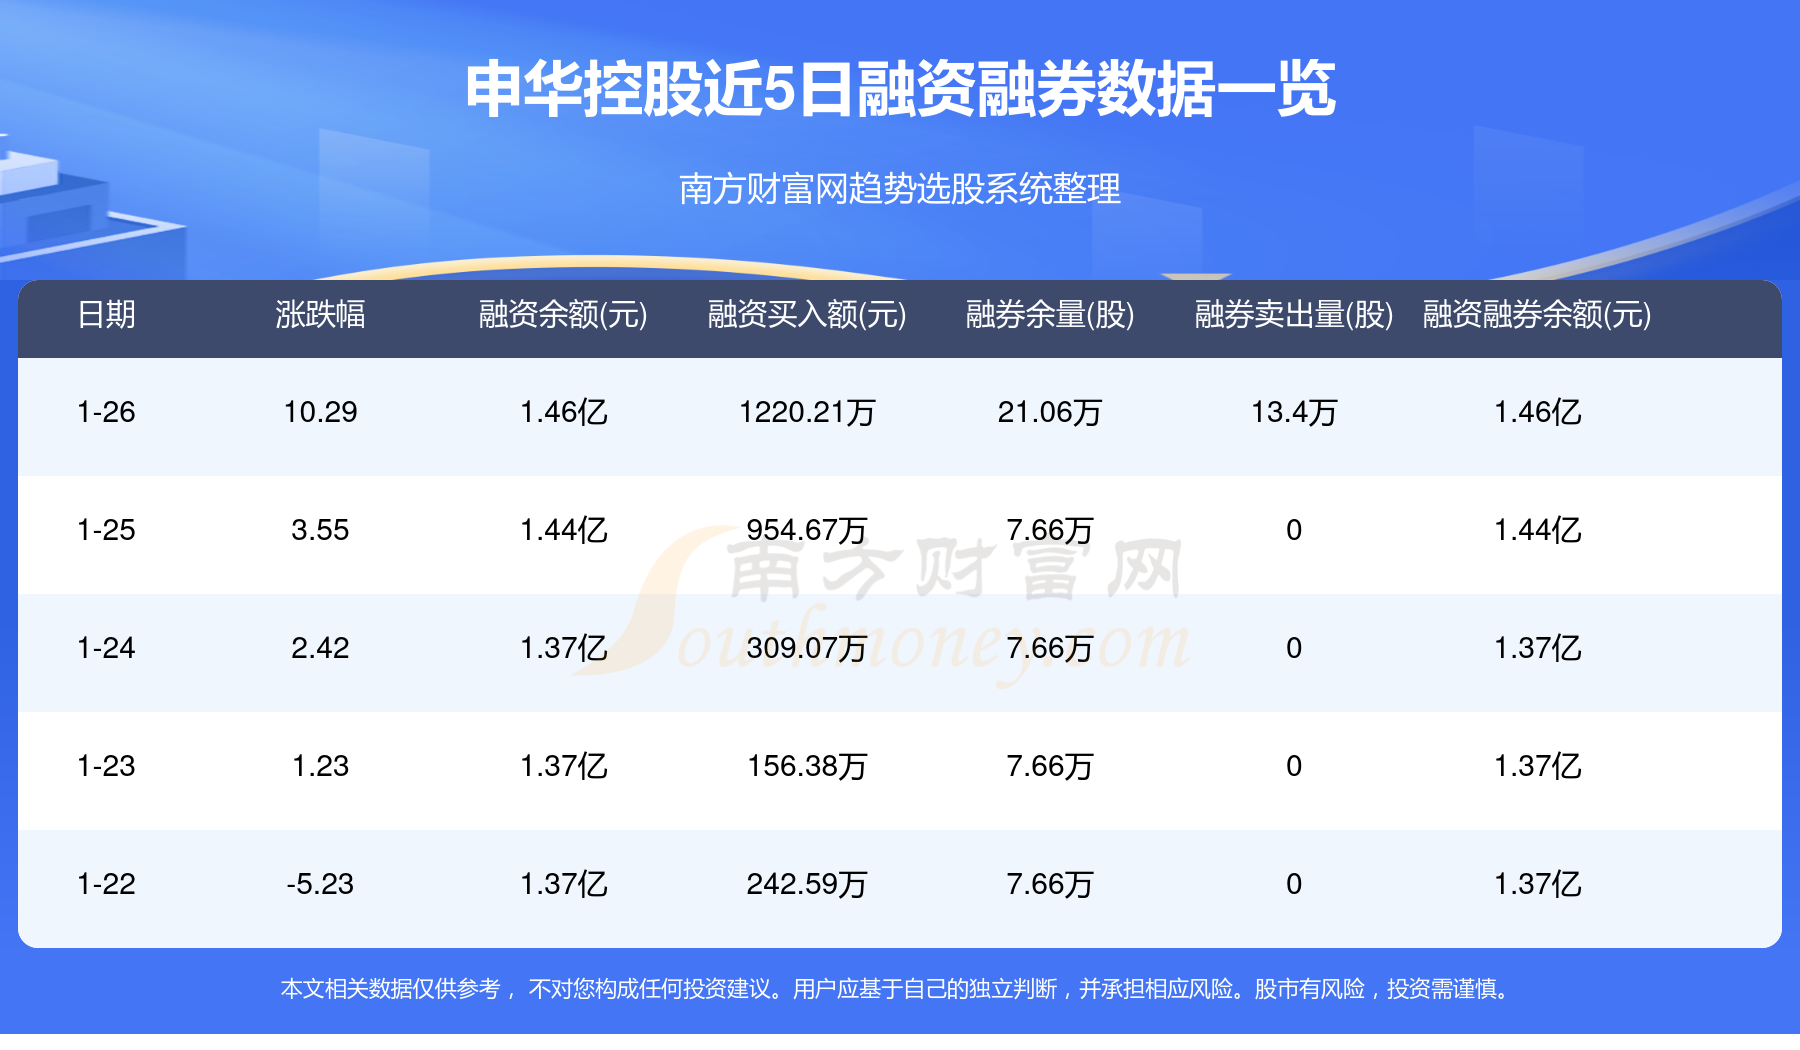Select the 954.67万 cell
Image resolution: width=1800 pixels, height=1050 pixels.
[x=807, y=530]
